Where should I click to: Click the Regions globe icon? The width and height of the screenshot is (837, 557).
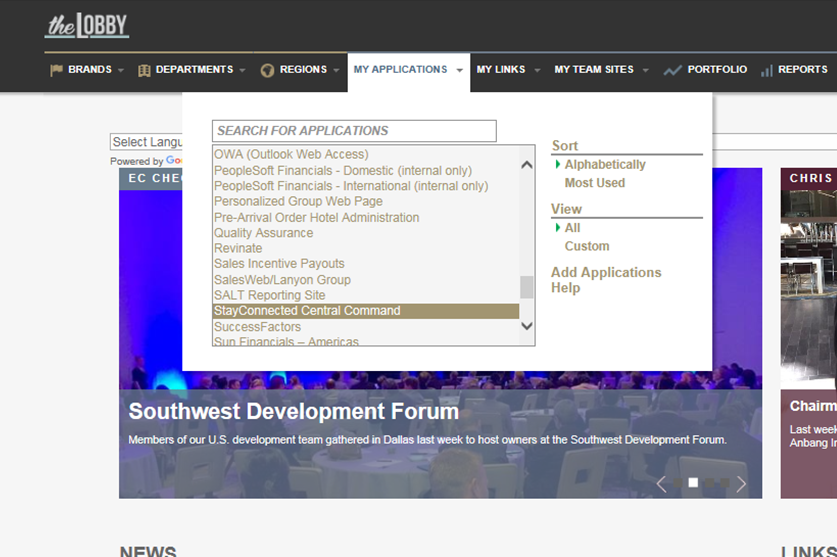pos(267,70)
